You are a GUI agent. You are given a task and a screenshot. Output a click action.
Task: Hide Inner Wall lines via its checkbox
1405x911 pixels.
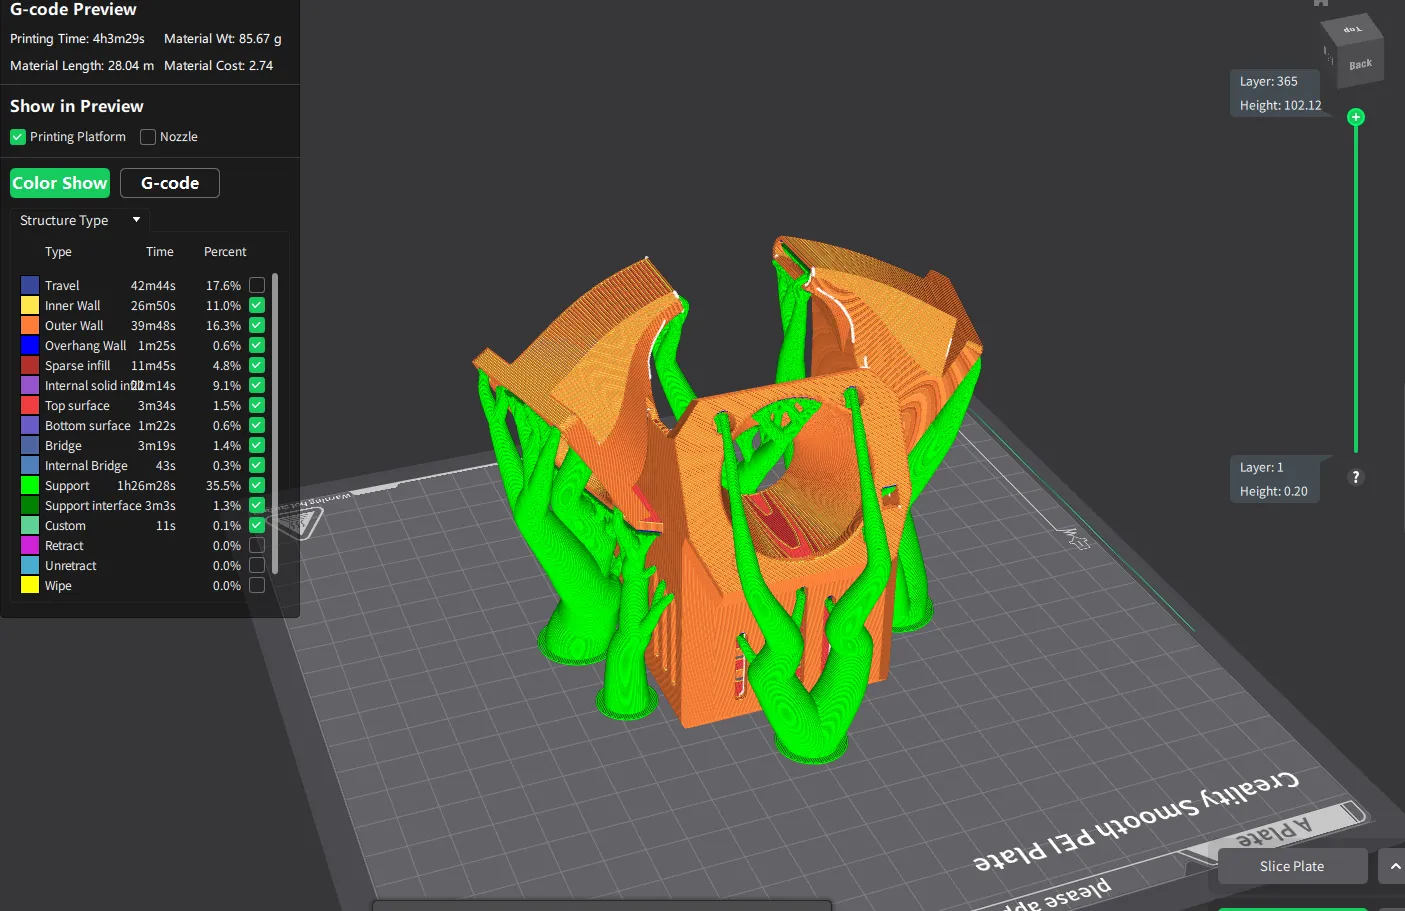pyautogui.click(x=257, y=305)
